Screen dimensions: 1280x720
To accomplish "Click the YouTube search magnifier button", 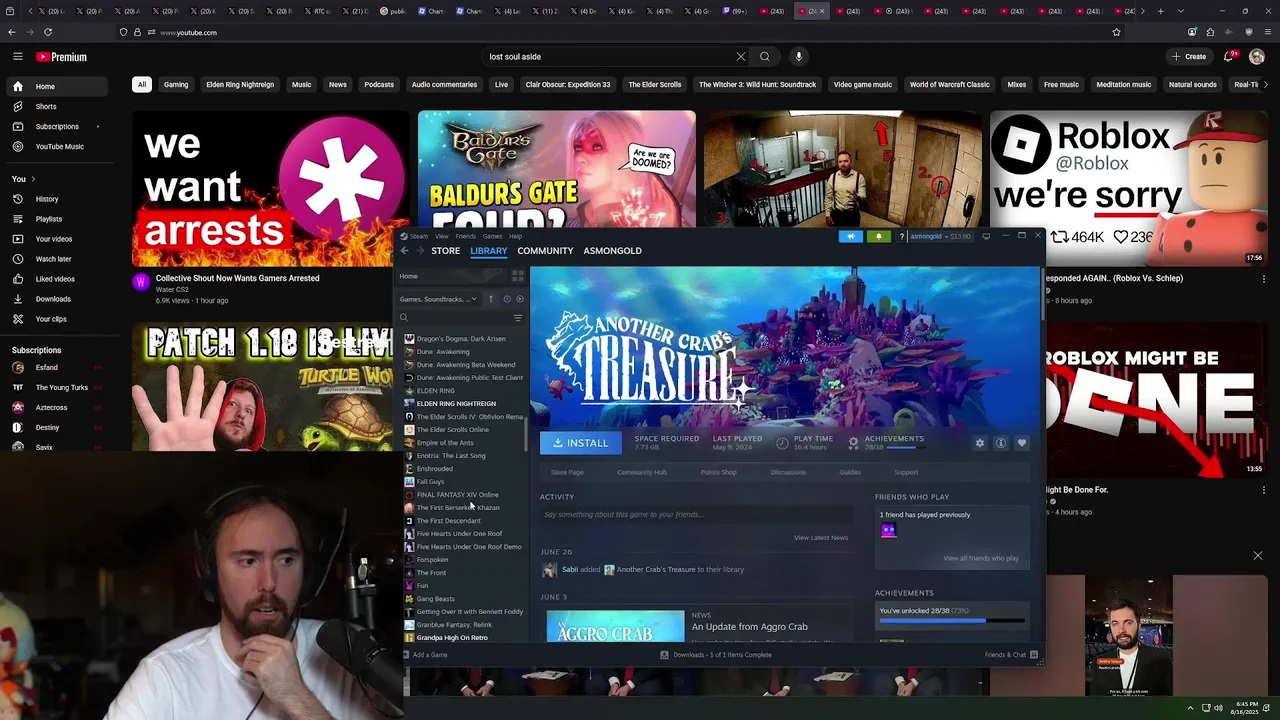I will tap(765, 57).
